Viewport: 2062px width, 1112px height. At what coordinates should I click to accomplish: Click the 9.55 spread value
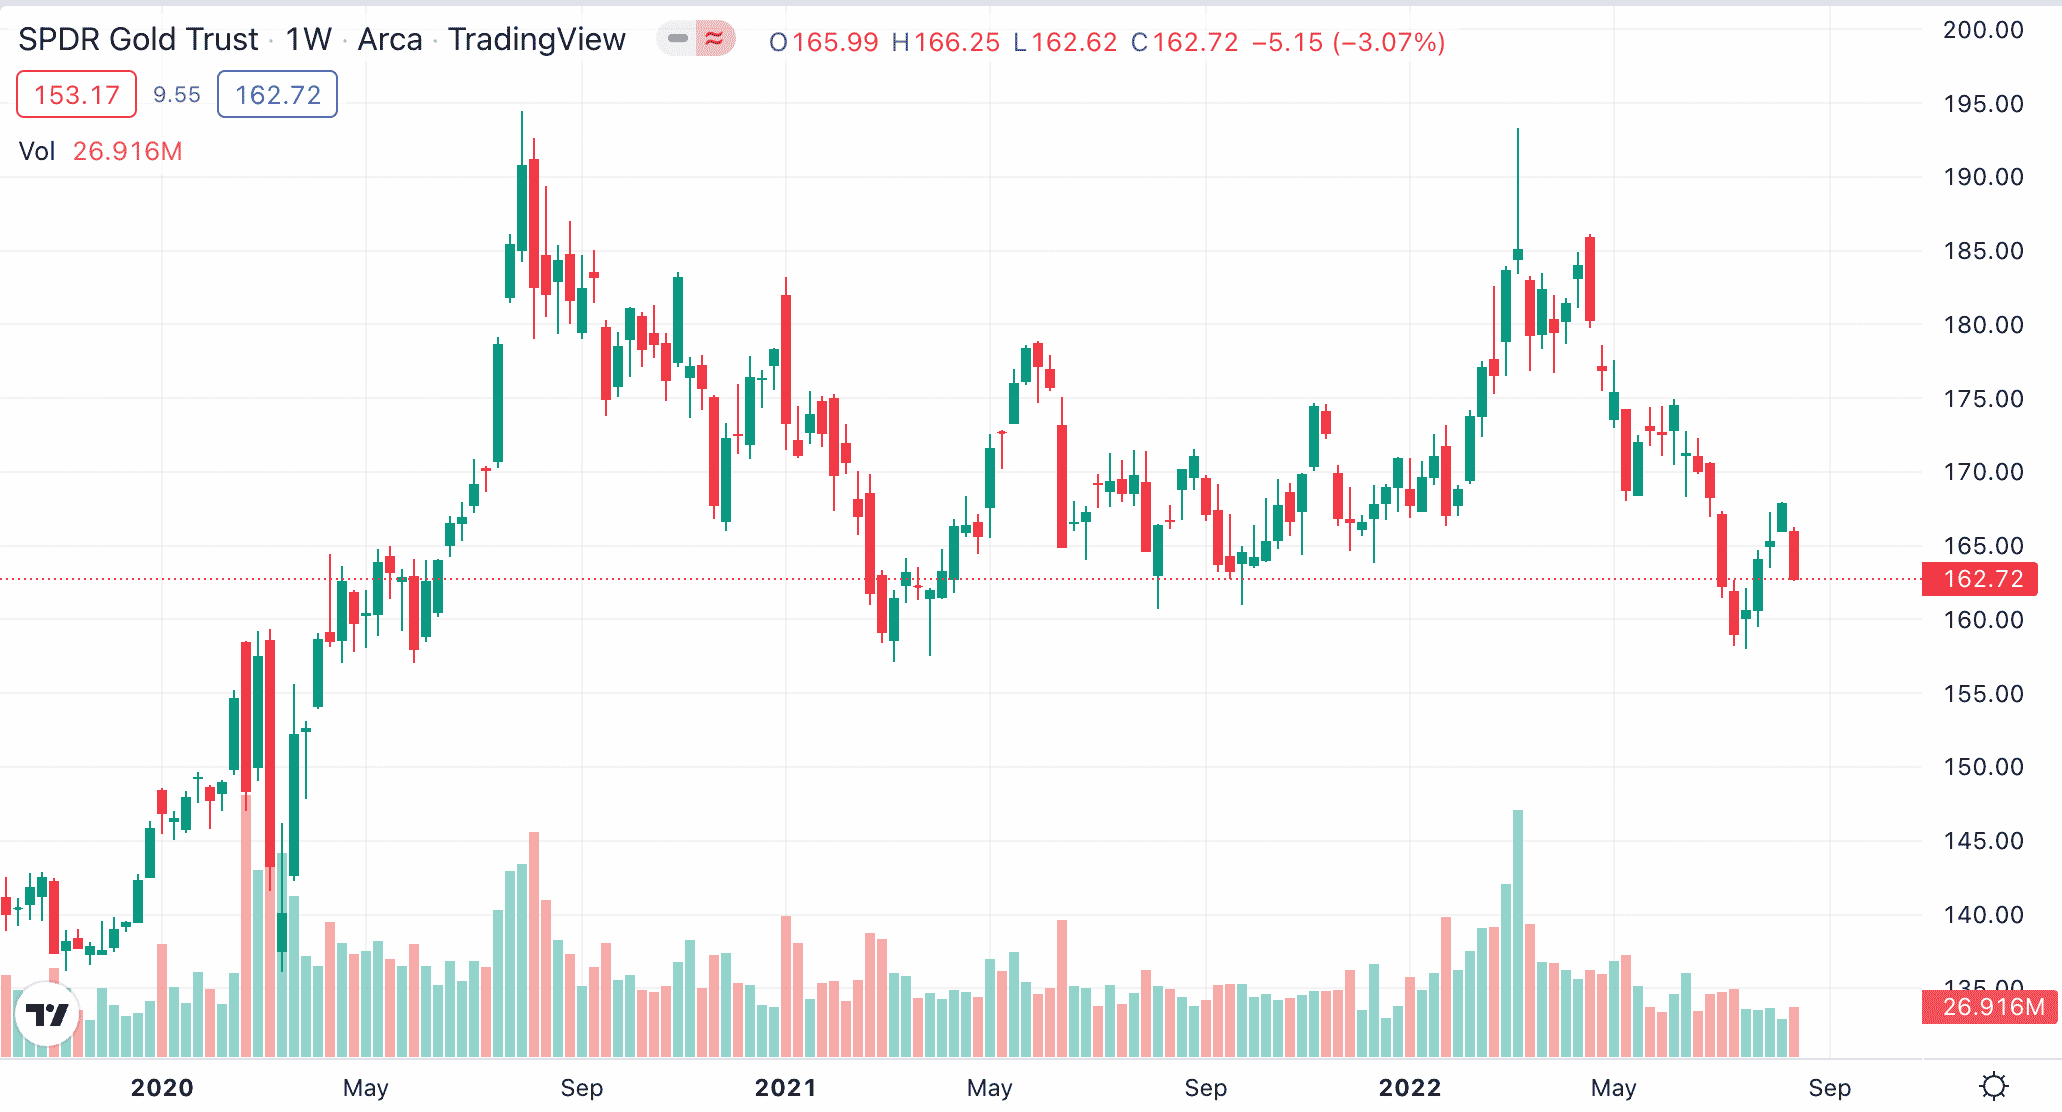(177, 95)
